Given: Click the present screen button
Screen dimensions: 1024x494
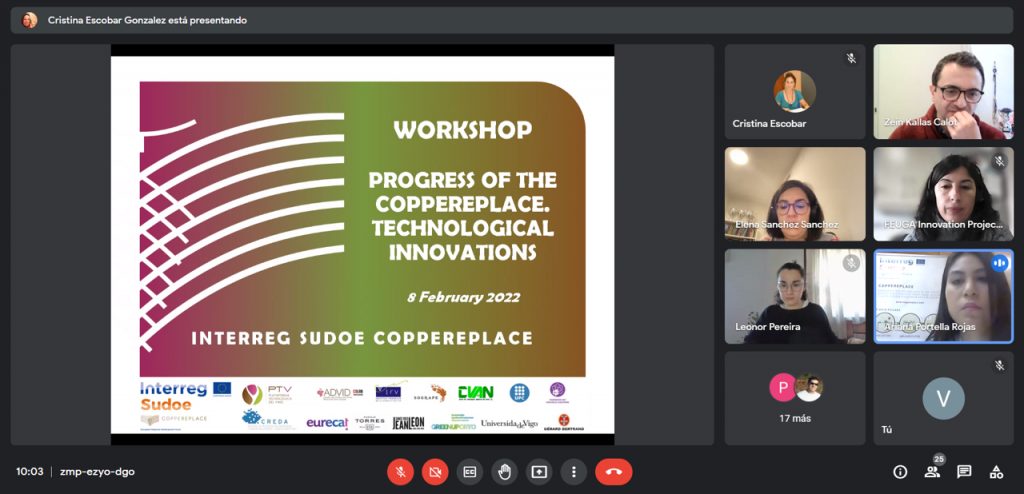Looking at the screenshot, I should tap(539, 472).
